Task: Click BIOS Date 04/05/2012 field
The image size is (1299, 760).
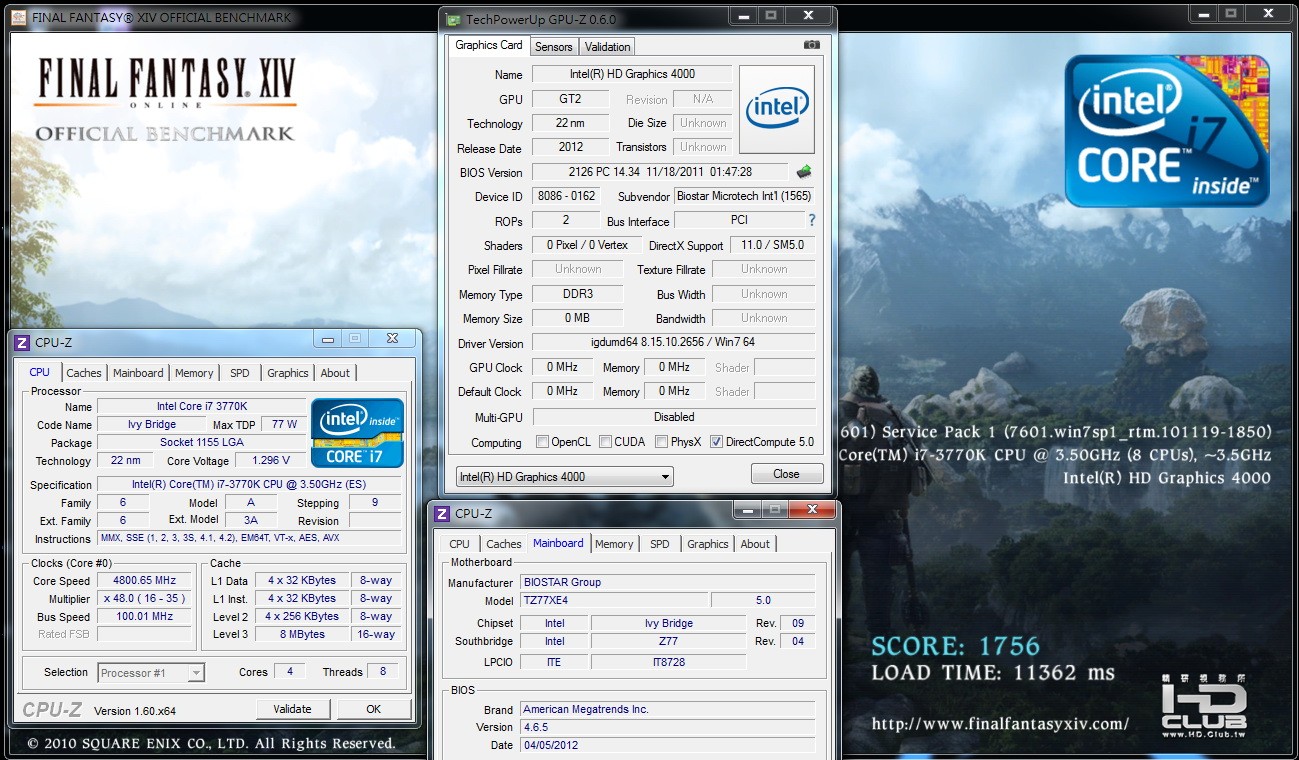Action: (667, 746)
